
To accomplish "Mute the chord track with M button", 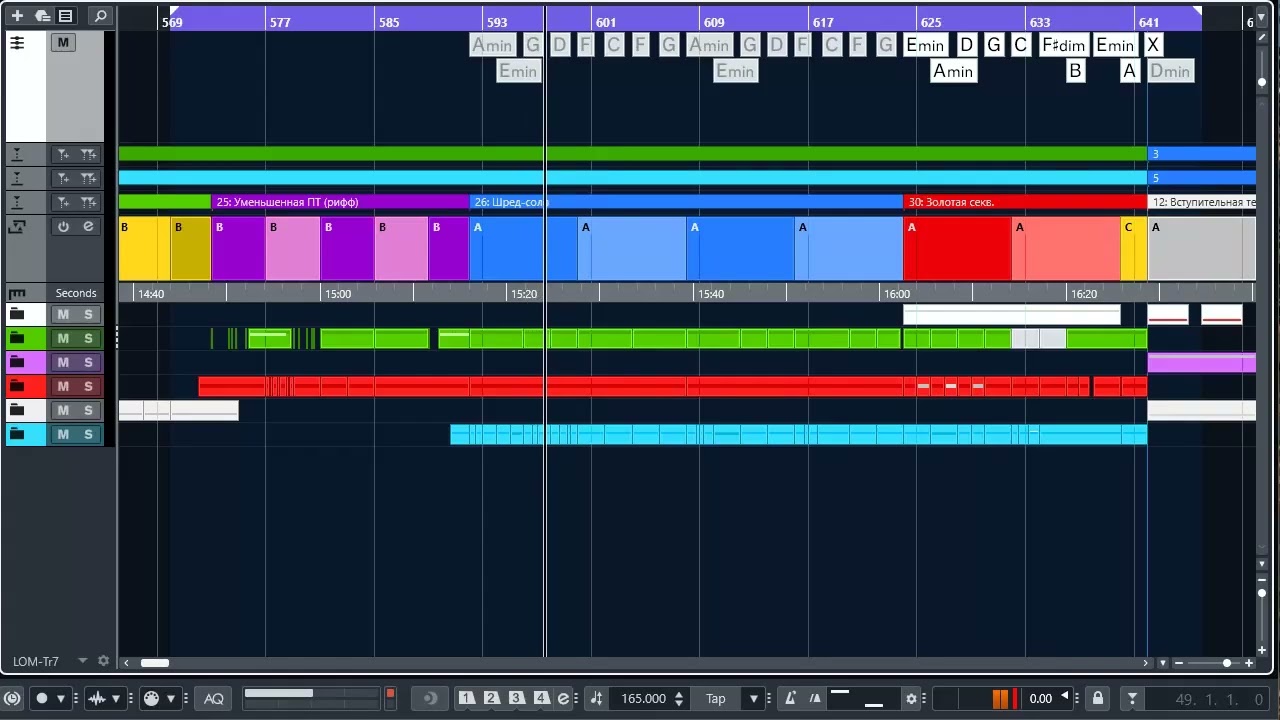I will pyautogui.click(x=63, y=43).
